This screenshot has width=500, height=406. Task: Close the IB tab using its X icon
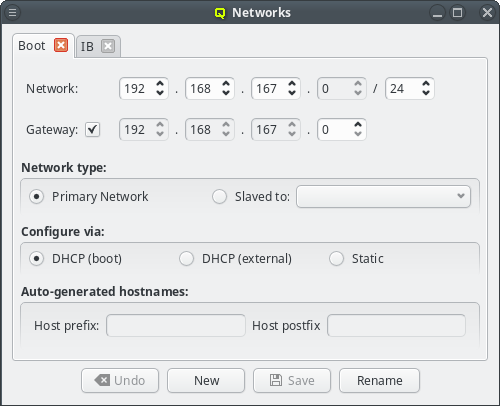tap(108, 46)
